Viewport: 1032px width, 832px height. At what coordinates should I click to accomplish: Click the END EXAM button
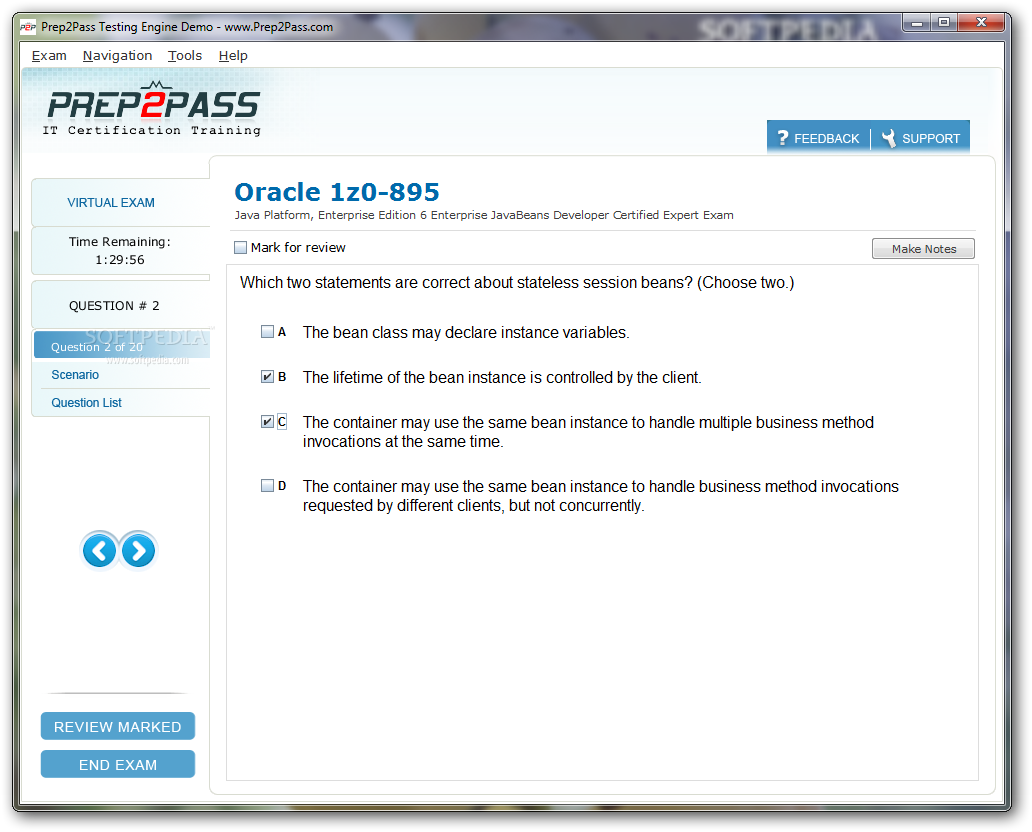point(118,765)
